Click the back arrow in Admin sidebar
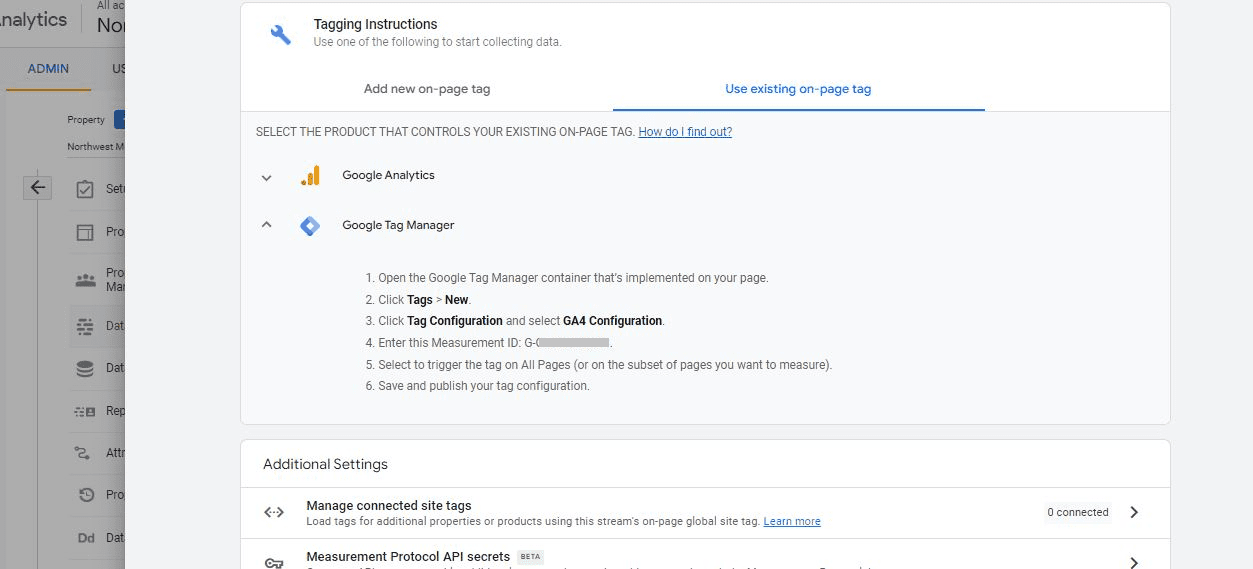This screenshot has width=1253, height=569. 38,187
